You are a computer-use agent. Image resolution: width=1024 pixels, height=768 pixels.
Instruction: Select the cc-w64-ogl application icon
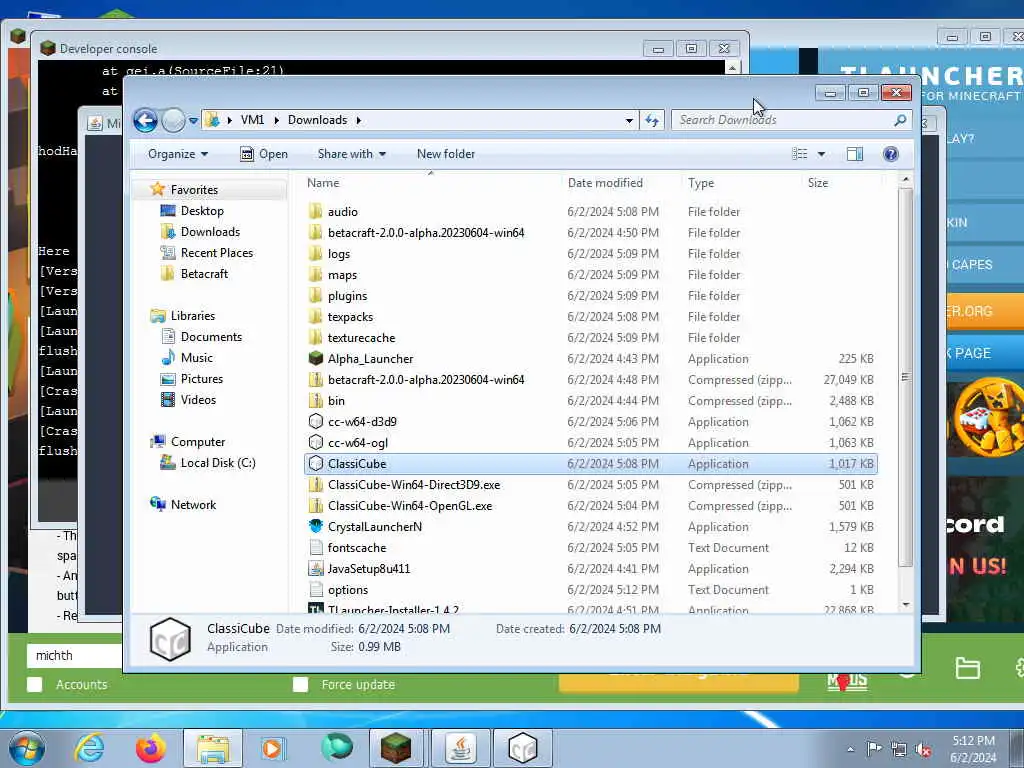(315, 442)
